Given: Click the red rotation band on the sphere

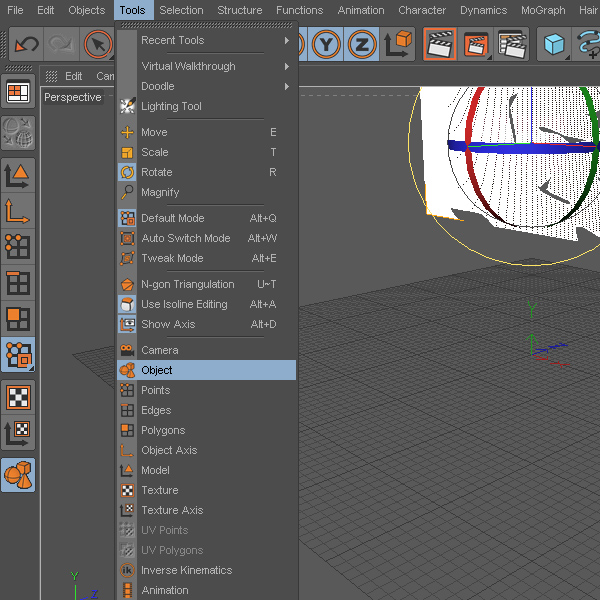Looking at the screenshot, I should coord(470,134).
